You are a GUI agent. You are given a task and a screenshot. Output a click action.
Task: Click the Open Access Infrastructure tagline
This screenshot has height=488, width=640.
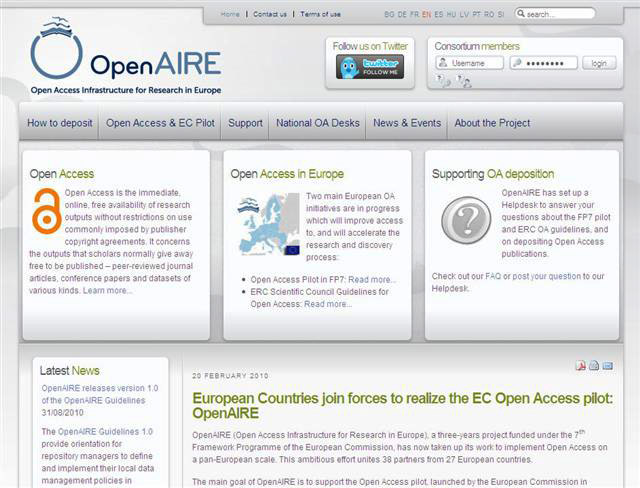[x=126, y=90]
